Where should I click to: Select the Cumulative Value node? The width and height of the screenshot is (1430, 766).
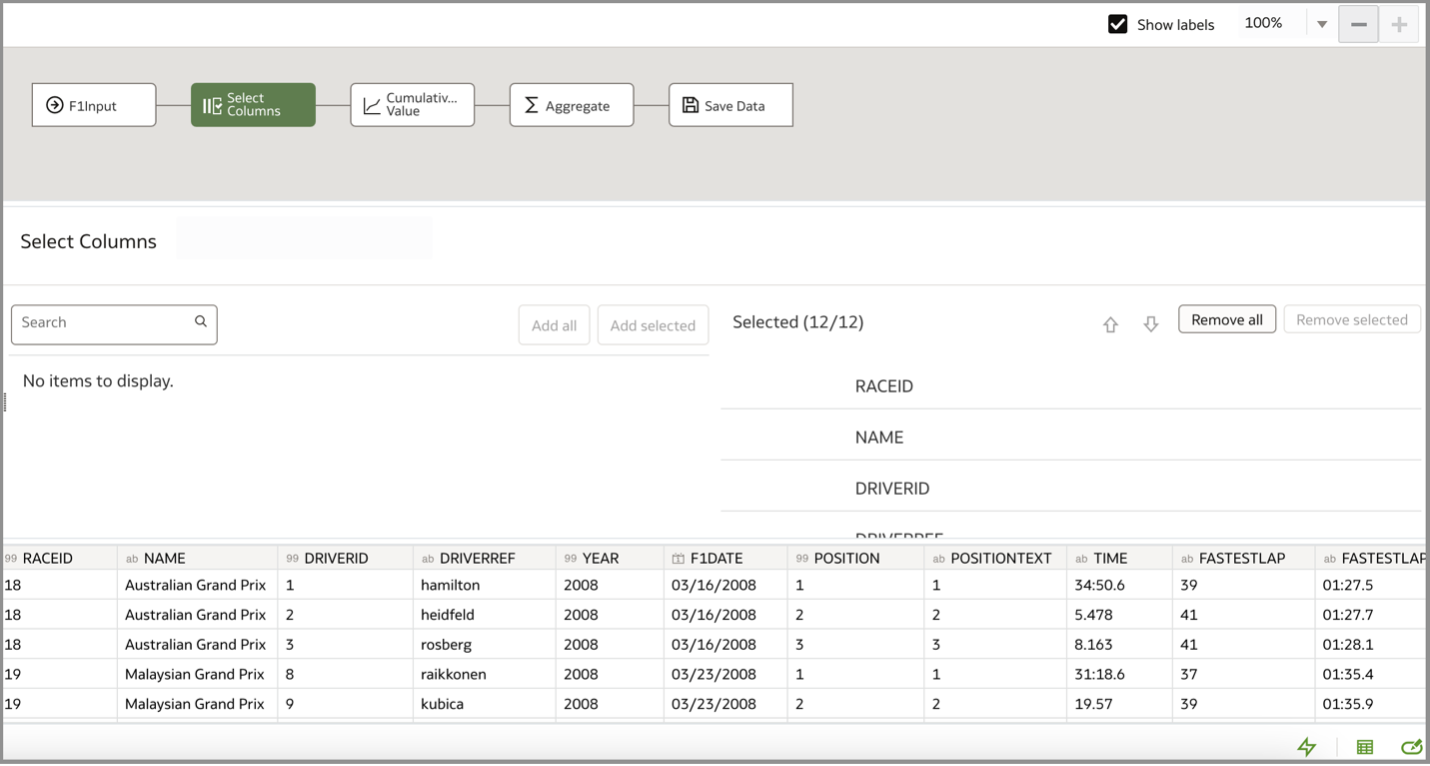click(412, 104)
